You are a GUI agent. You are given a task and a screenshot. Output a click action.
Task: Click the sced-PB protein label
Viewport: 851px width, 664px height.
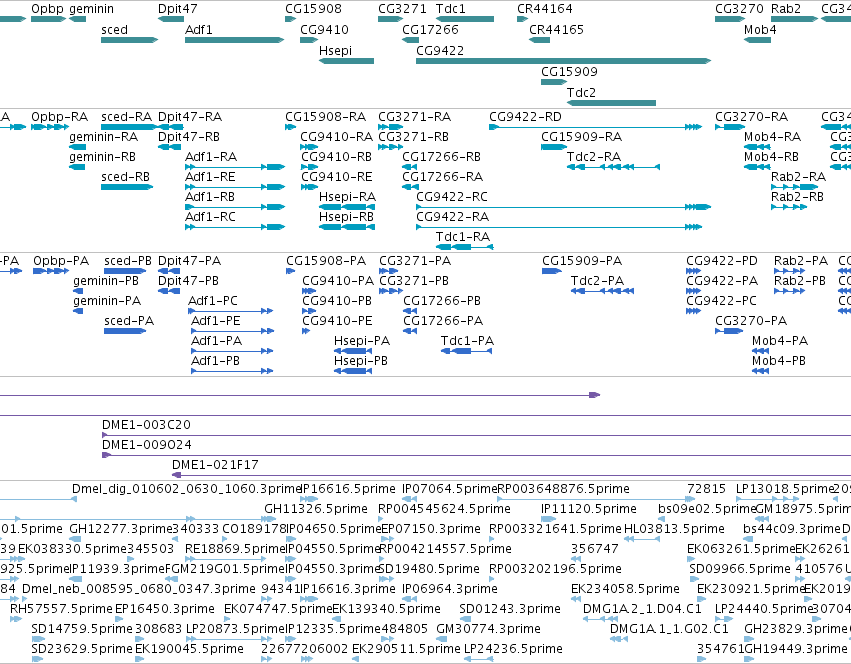(x=128, y=261)
